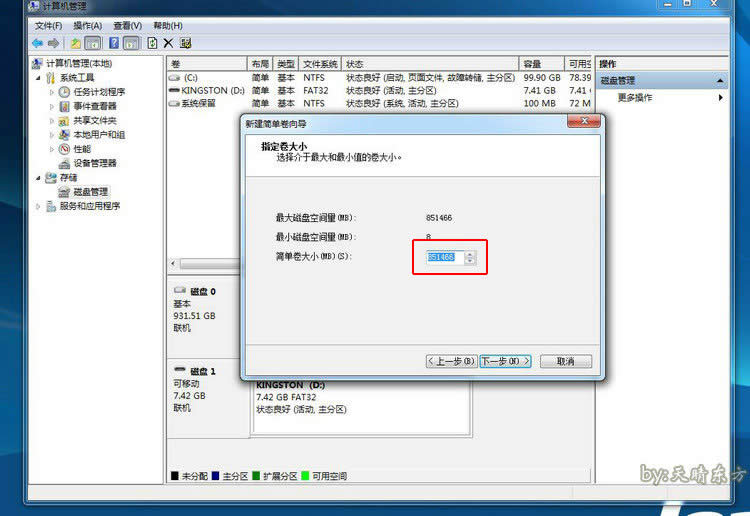The height and width of the screenshot is (516, 750).
Task: Open the 操作(A) menu
Action: click(87, 25)
